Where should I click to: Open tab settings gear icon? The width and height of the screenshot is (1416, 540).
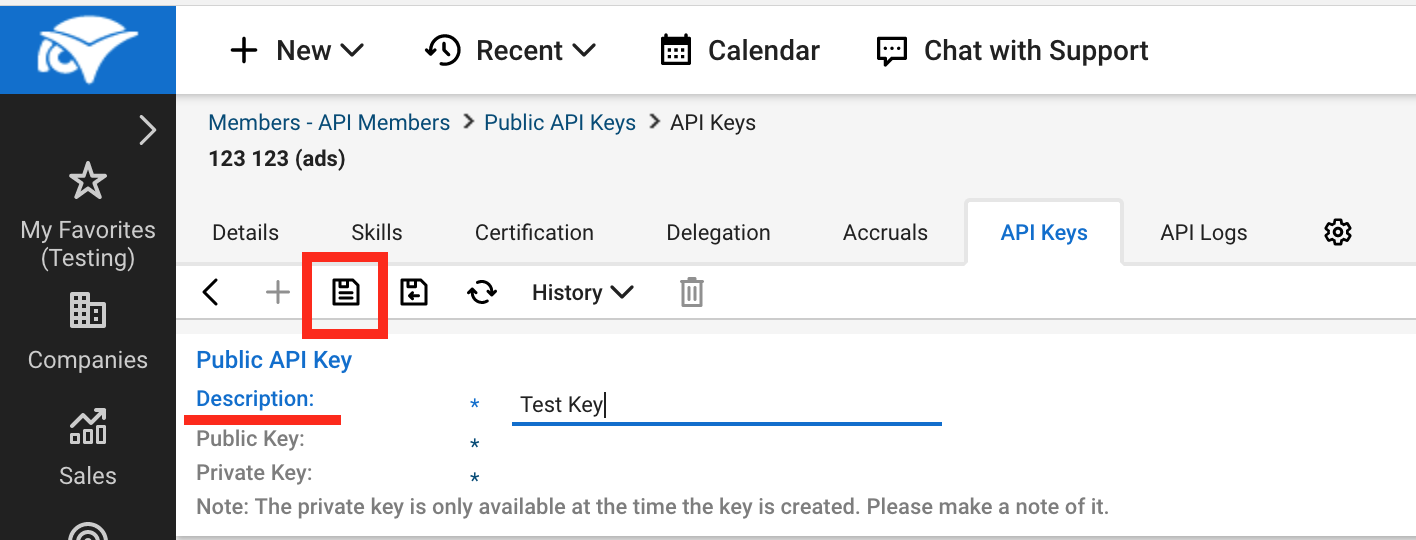[1337, 232]
